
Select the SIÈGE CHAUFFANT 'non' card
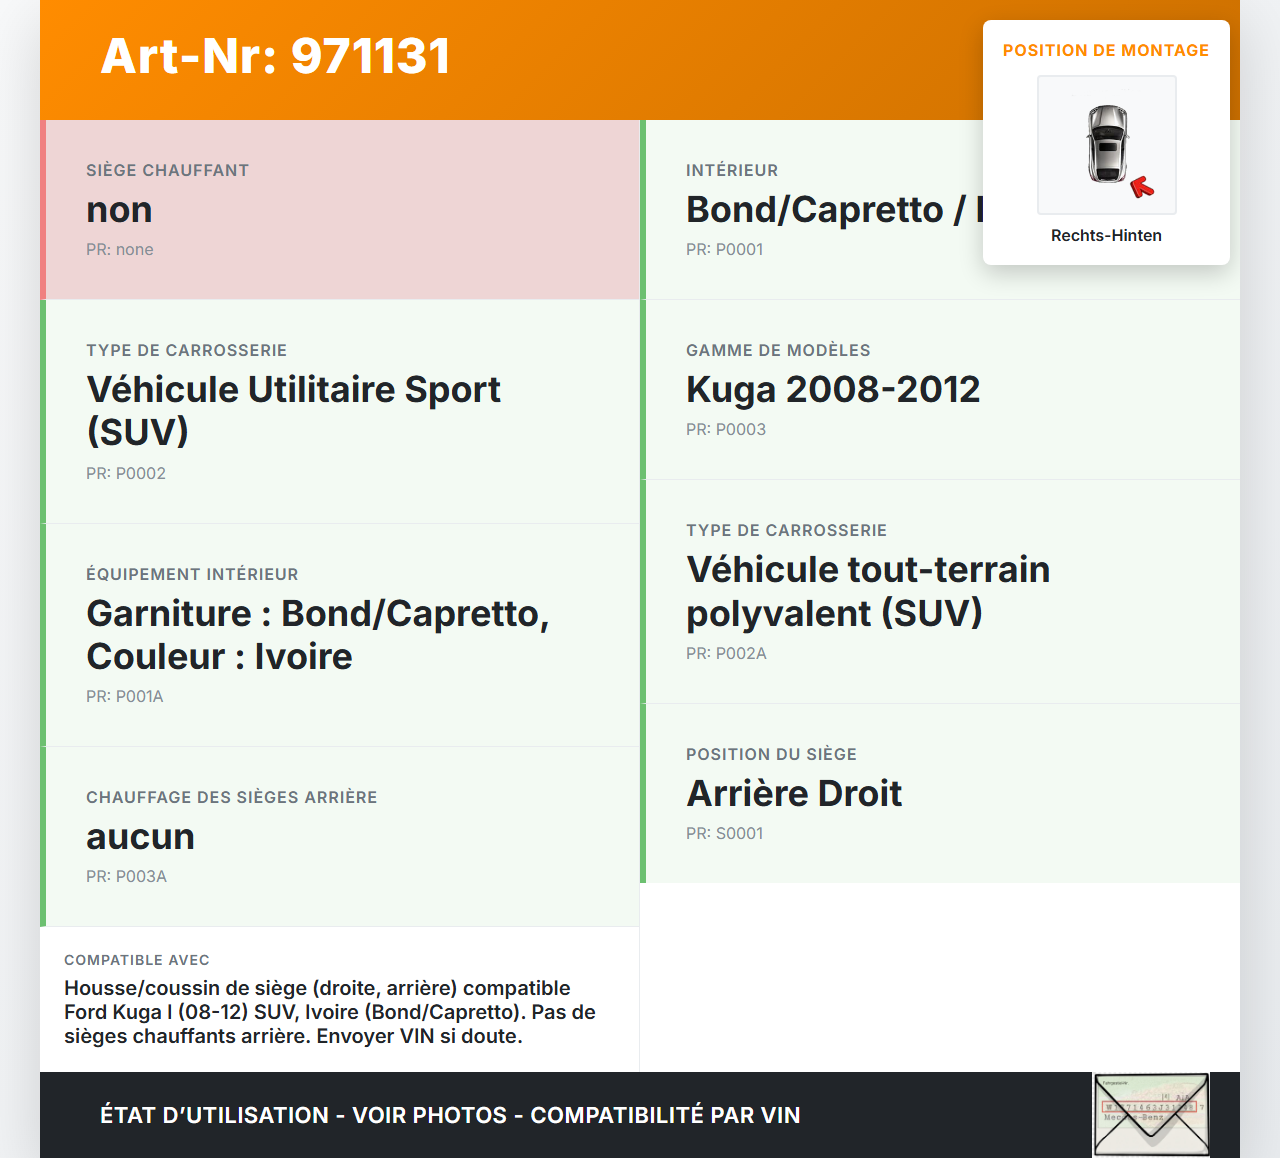(340, 209)
